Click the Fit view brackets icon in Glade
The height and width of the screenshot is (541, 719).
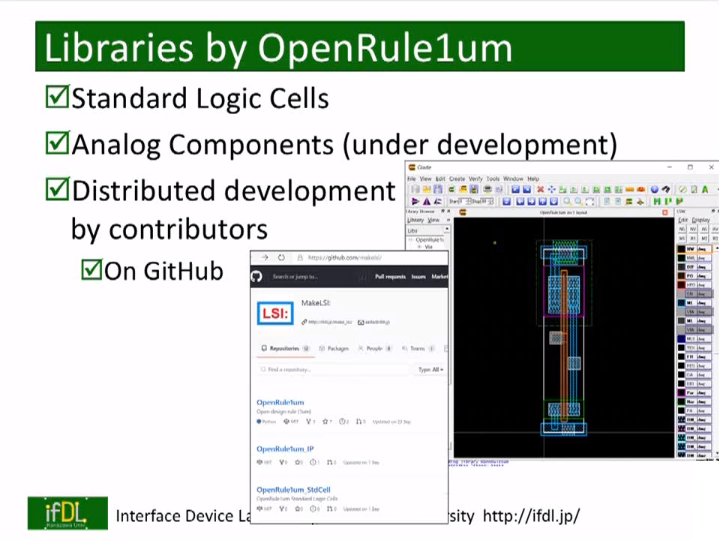pos(590,201)
